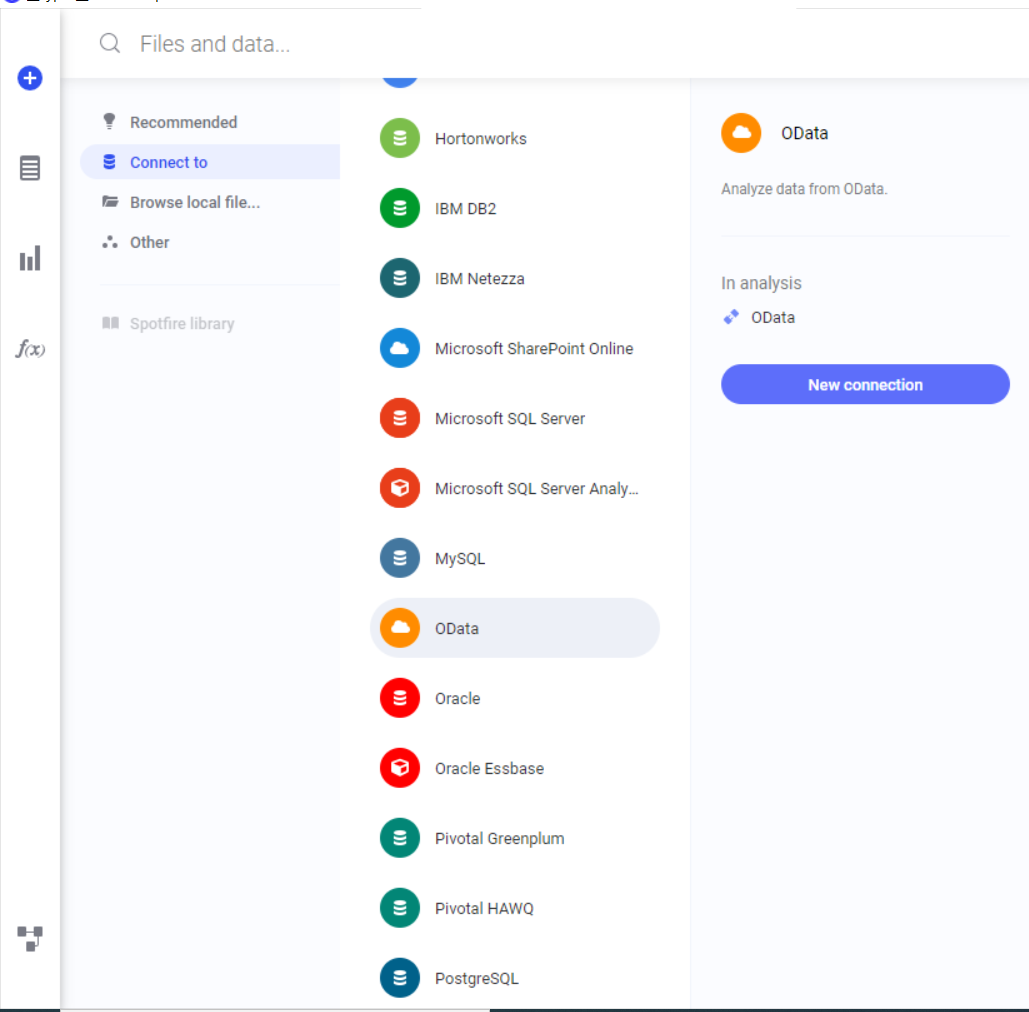The image size is (1029, 1012).
Task: Choose Microsoft SQL Server Analy... label
Action: coord(536,489)
